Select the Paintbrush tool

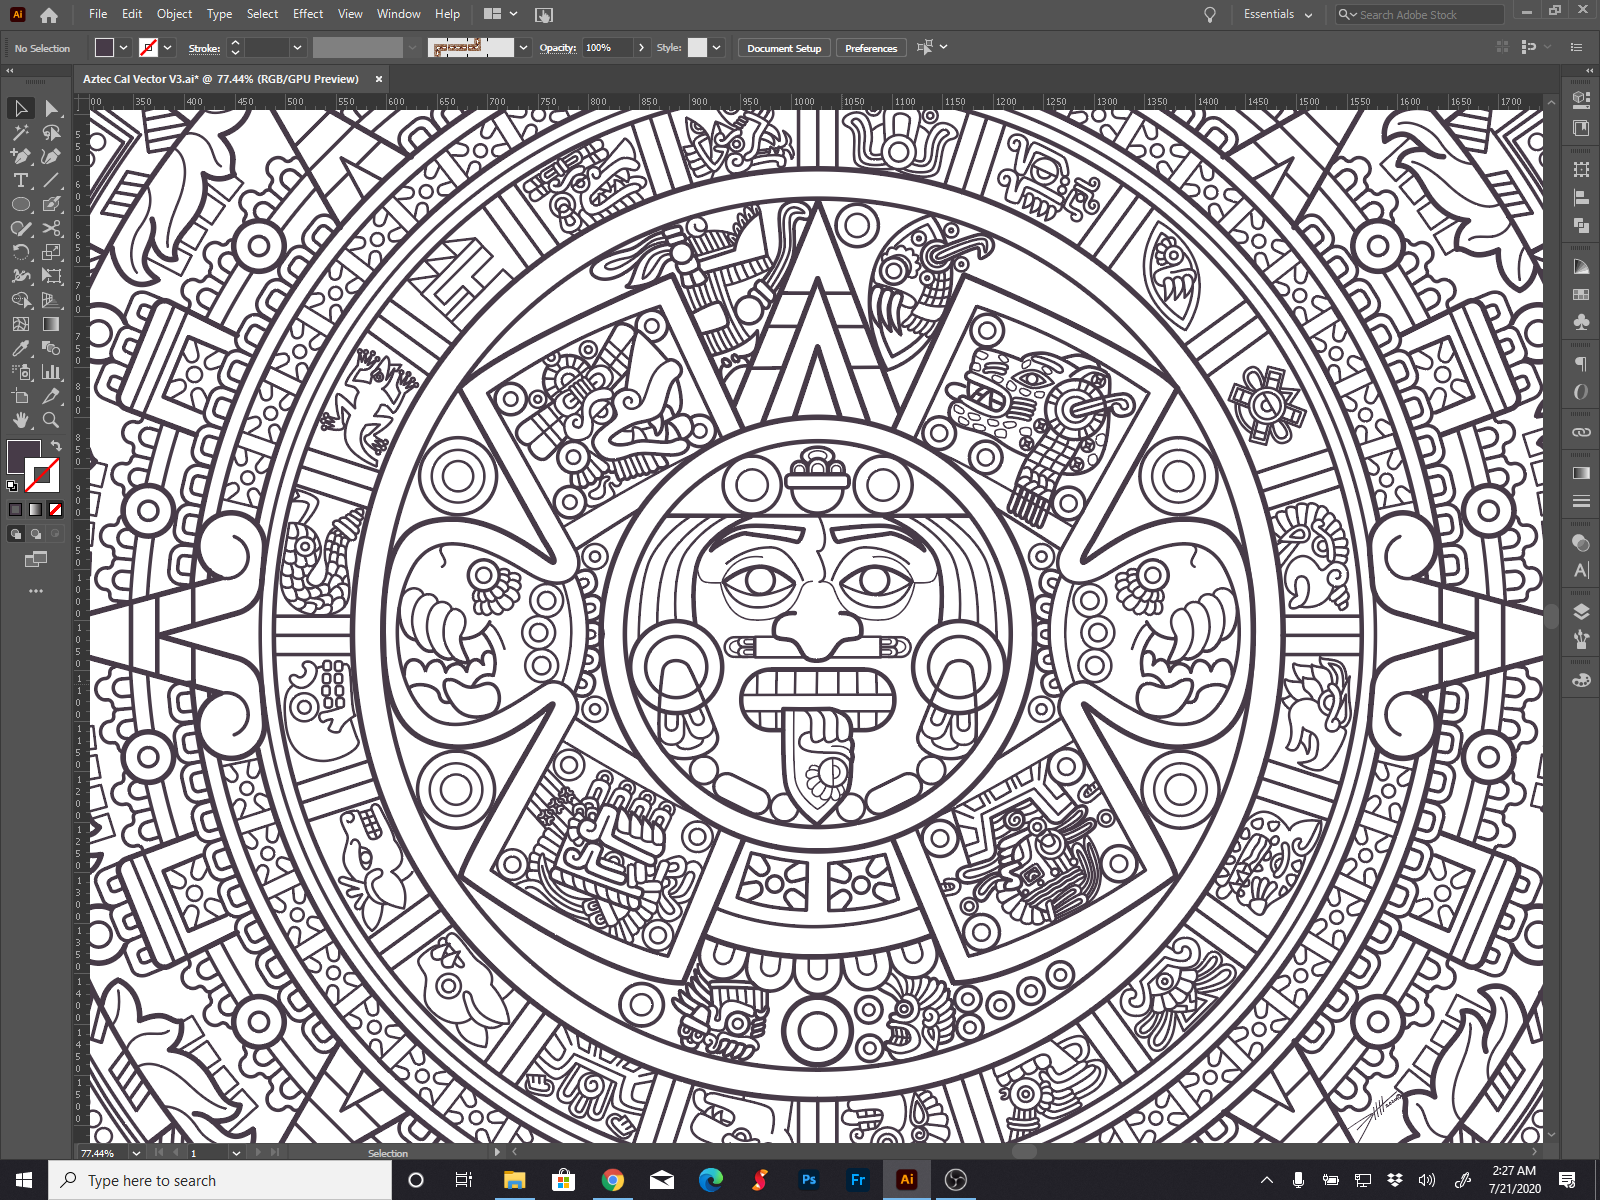coord(51,204)
